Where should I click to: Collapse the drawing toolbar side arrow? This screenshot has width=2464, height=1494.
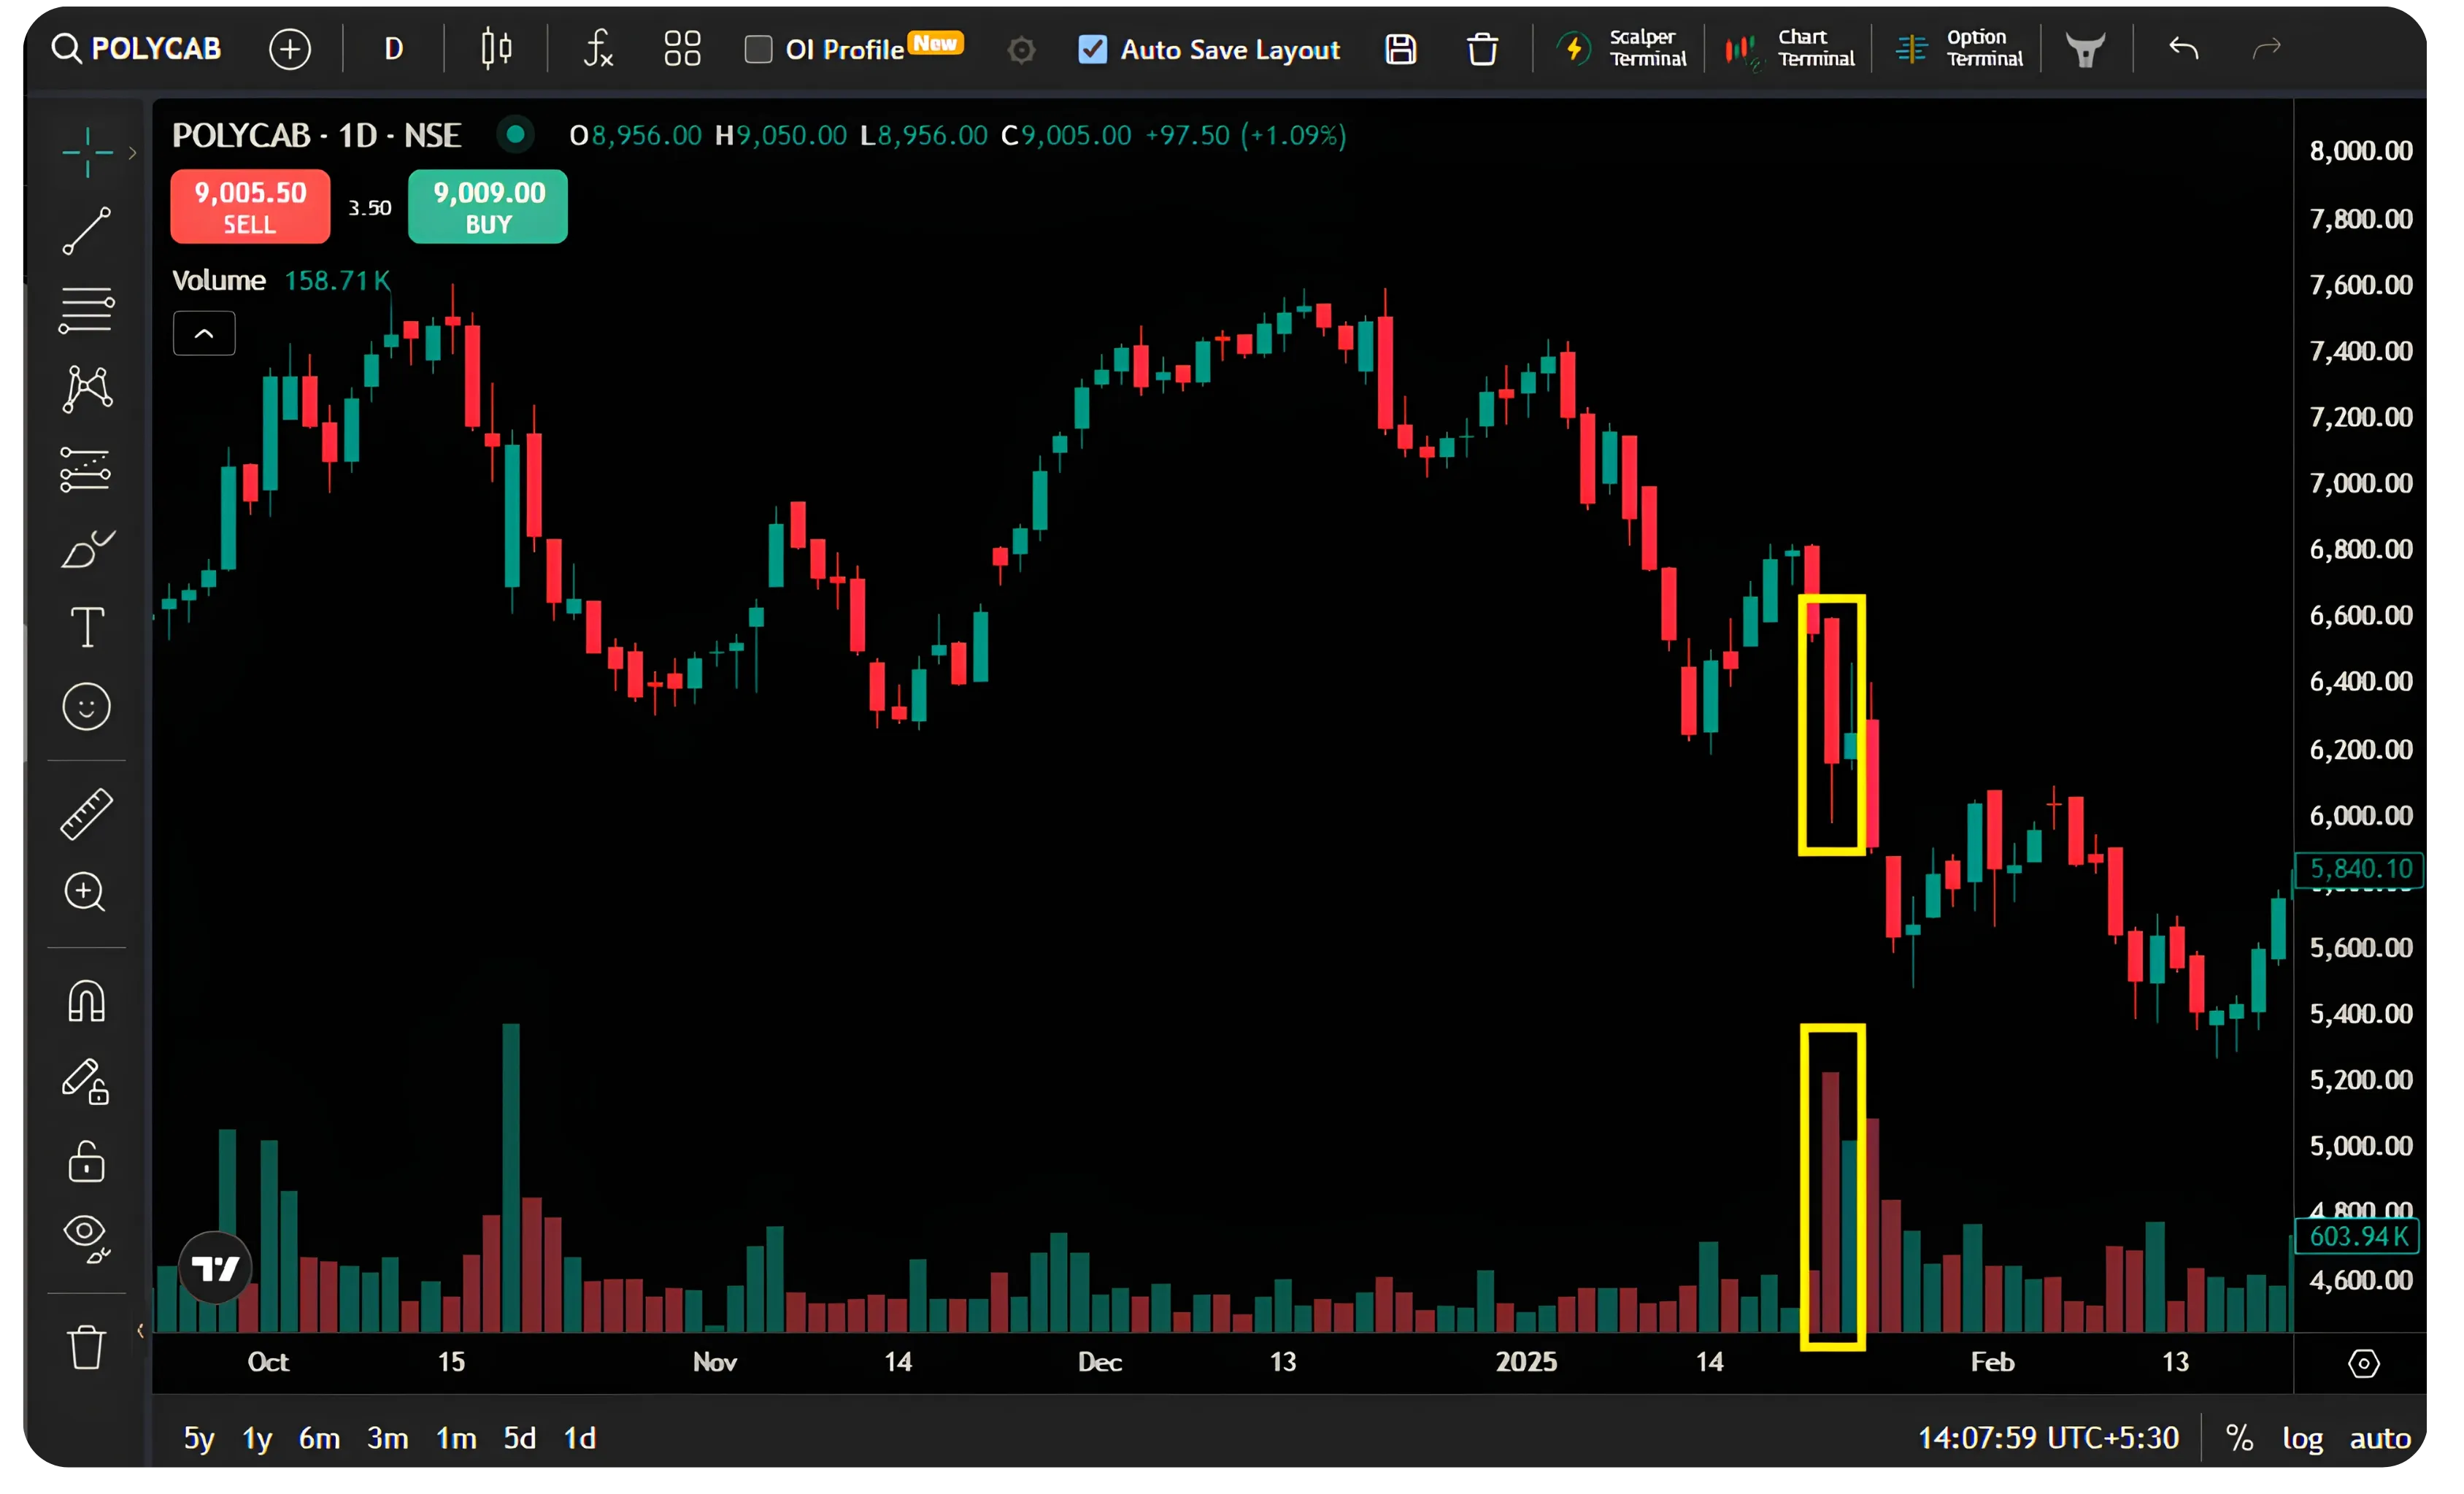coord(140,1330)
